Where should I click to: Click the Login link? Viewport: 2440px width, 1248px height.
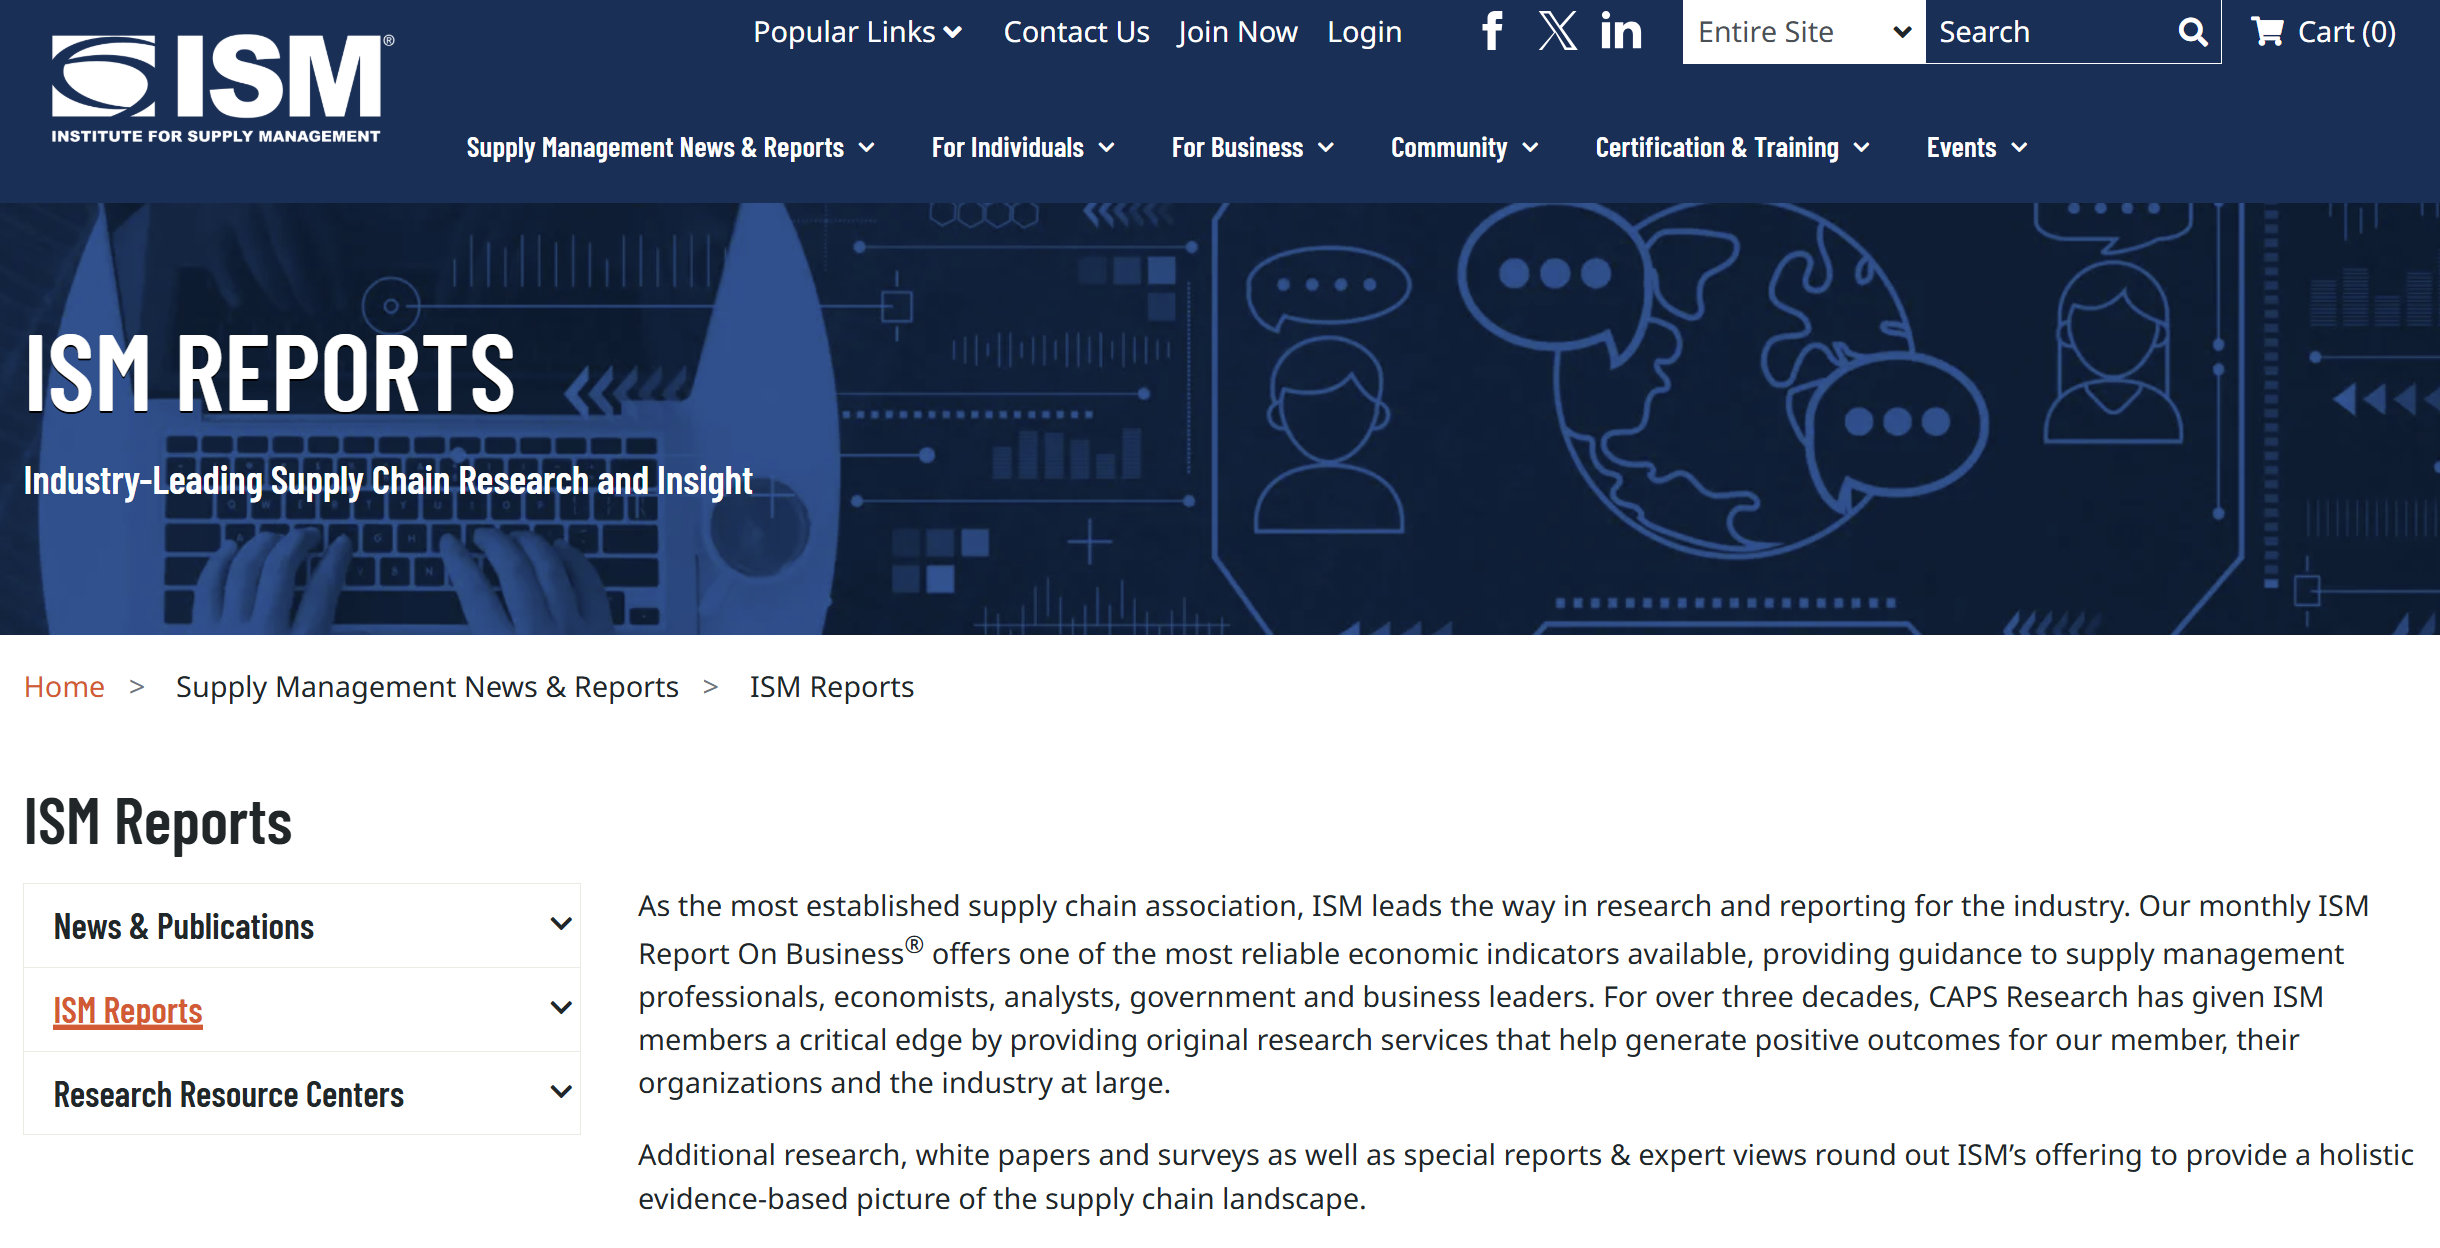tap(1364, 32)
